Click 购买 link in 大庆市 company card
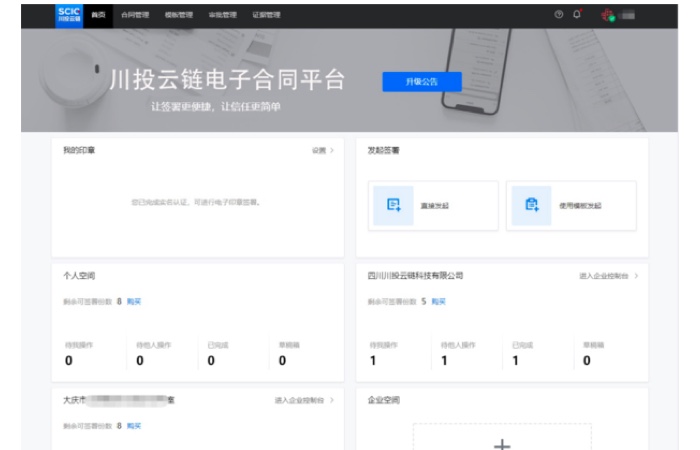Screen dimensions: 700x450 [x=133, y=426]
